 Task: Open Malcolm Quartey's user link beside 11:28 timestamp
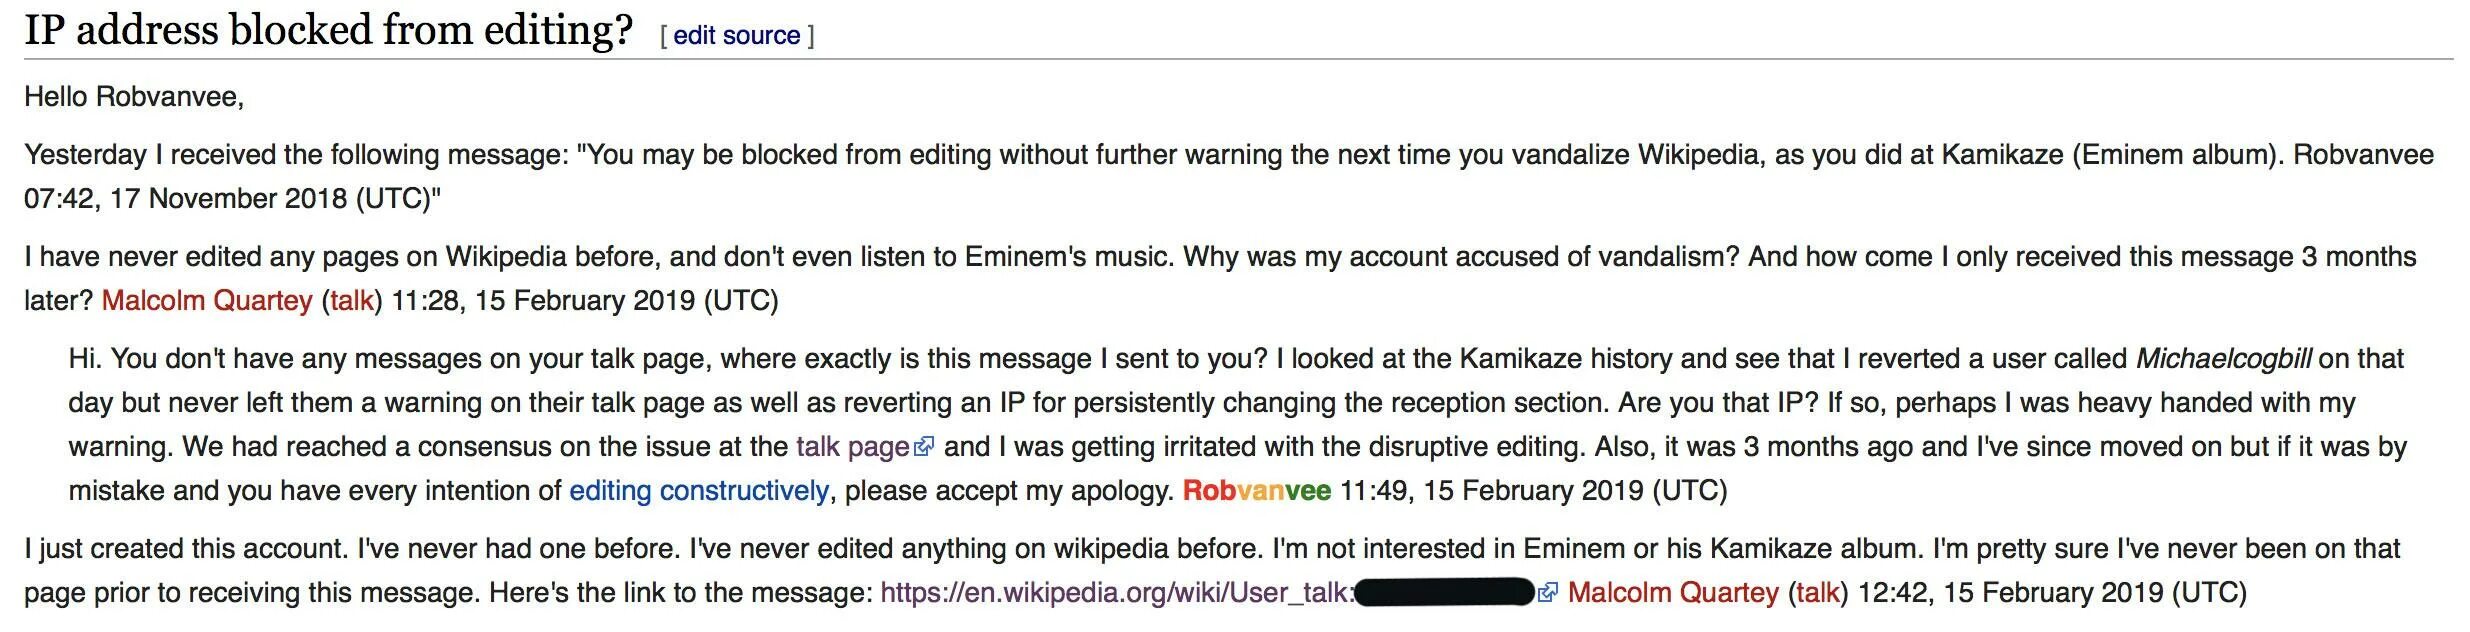207,301
